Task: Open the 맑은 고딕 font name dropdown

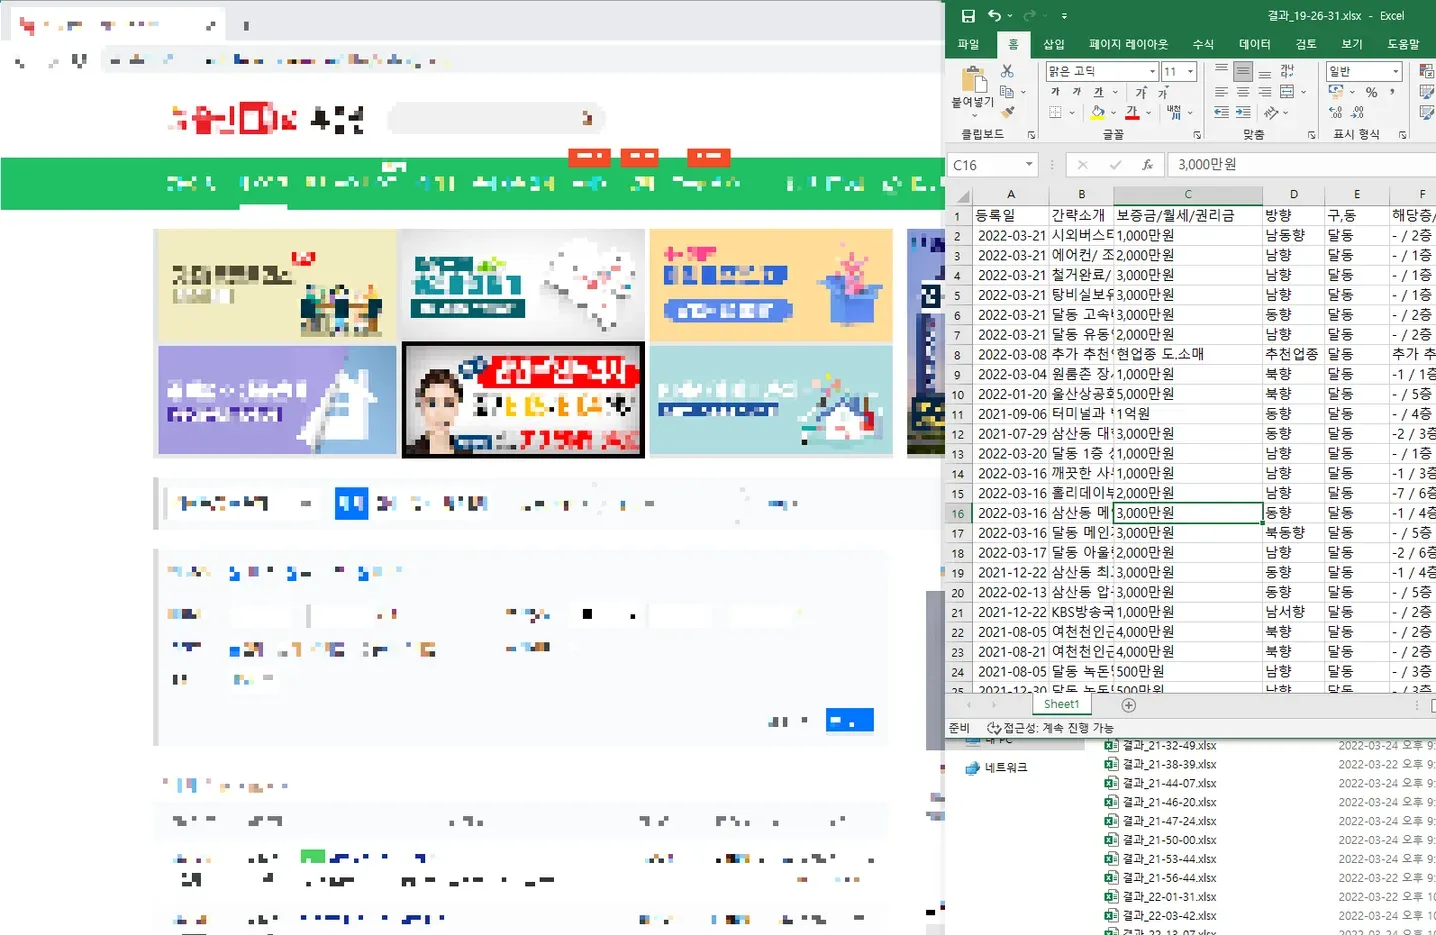Action: coord(1152,71)
